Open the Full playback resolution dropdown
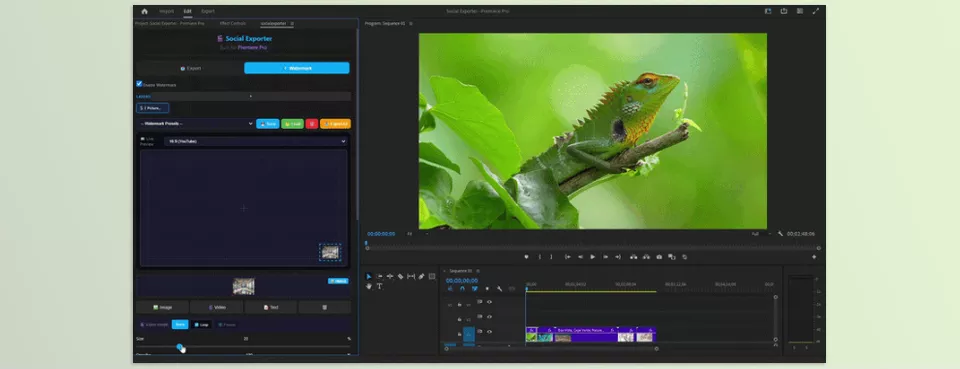The width and height of the screenshot is (960, 369). (x=762, y=234)
